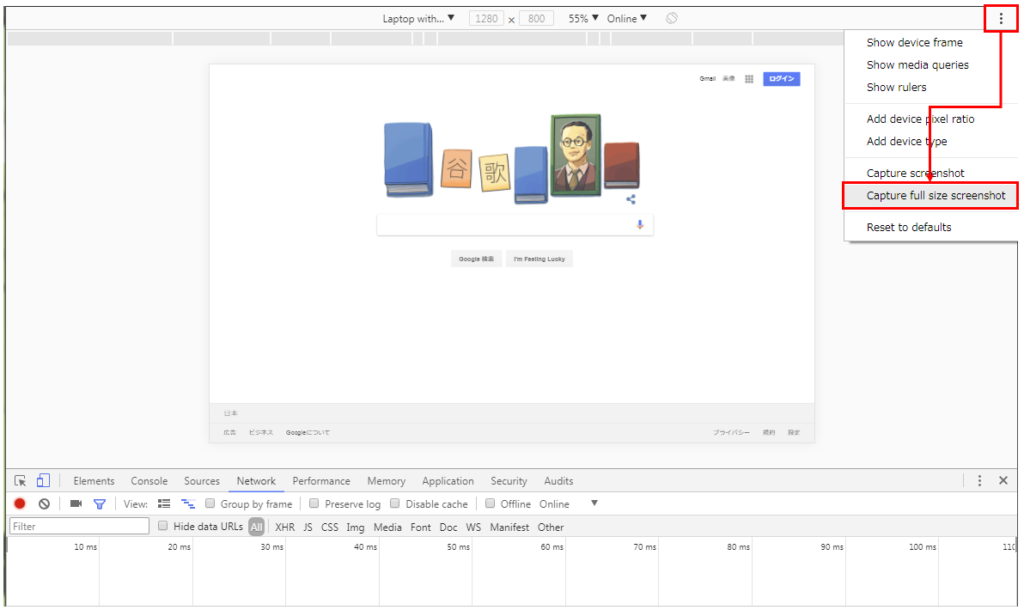This screenshot has height=610, width=1024.
Task: Toggle the device toolbar icon in DevTools
Action: pyautogui.click(x=43, y=481)
